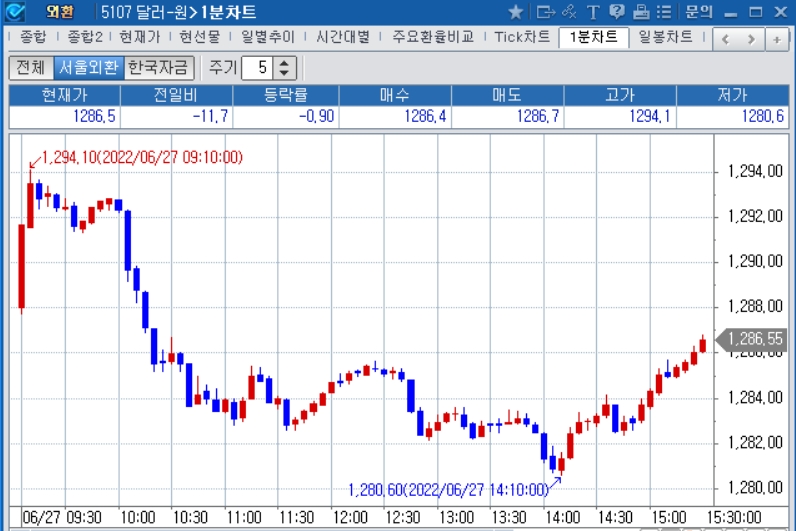Increase the 주기 period with up arrow
796x531 pixels.
point(285,62)
